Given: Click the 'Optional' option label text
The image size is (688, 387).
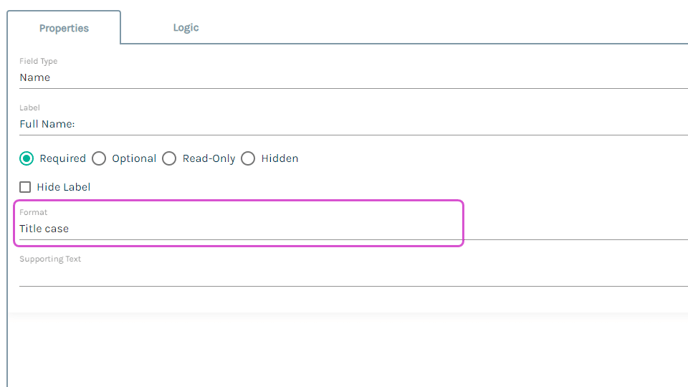Looking at the screenshot, I should (134, 158).
